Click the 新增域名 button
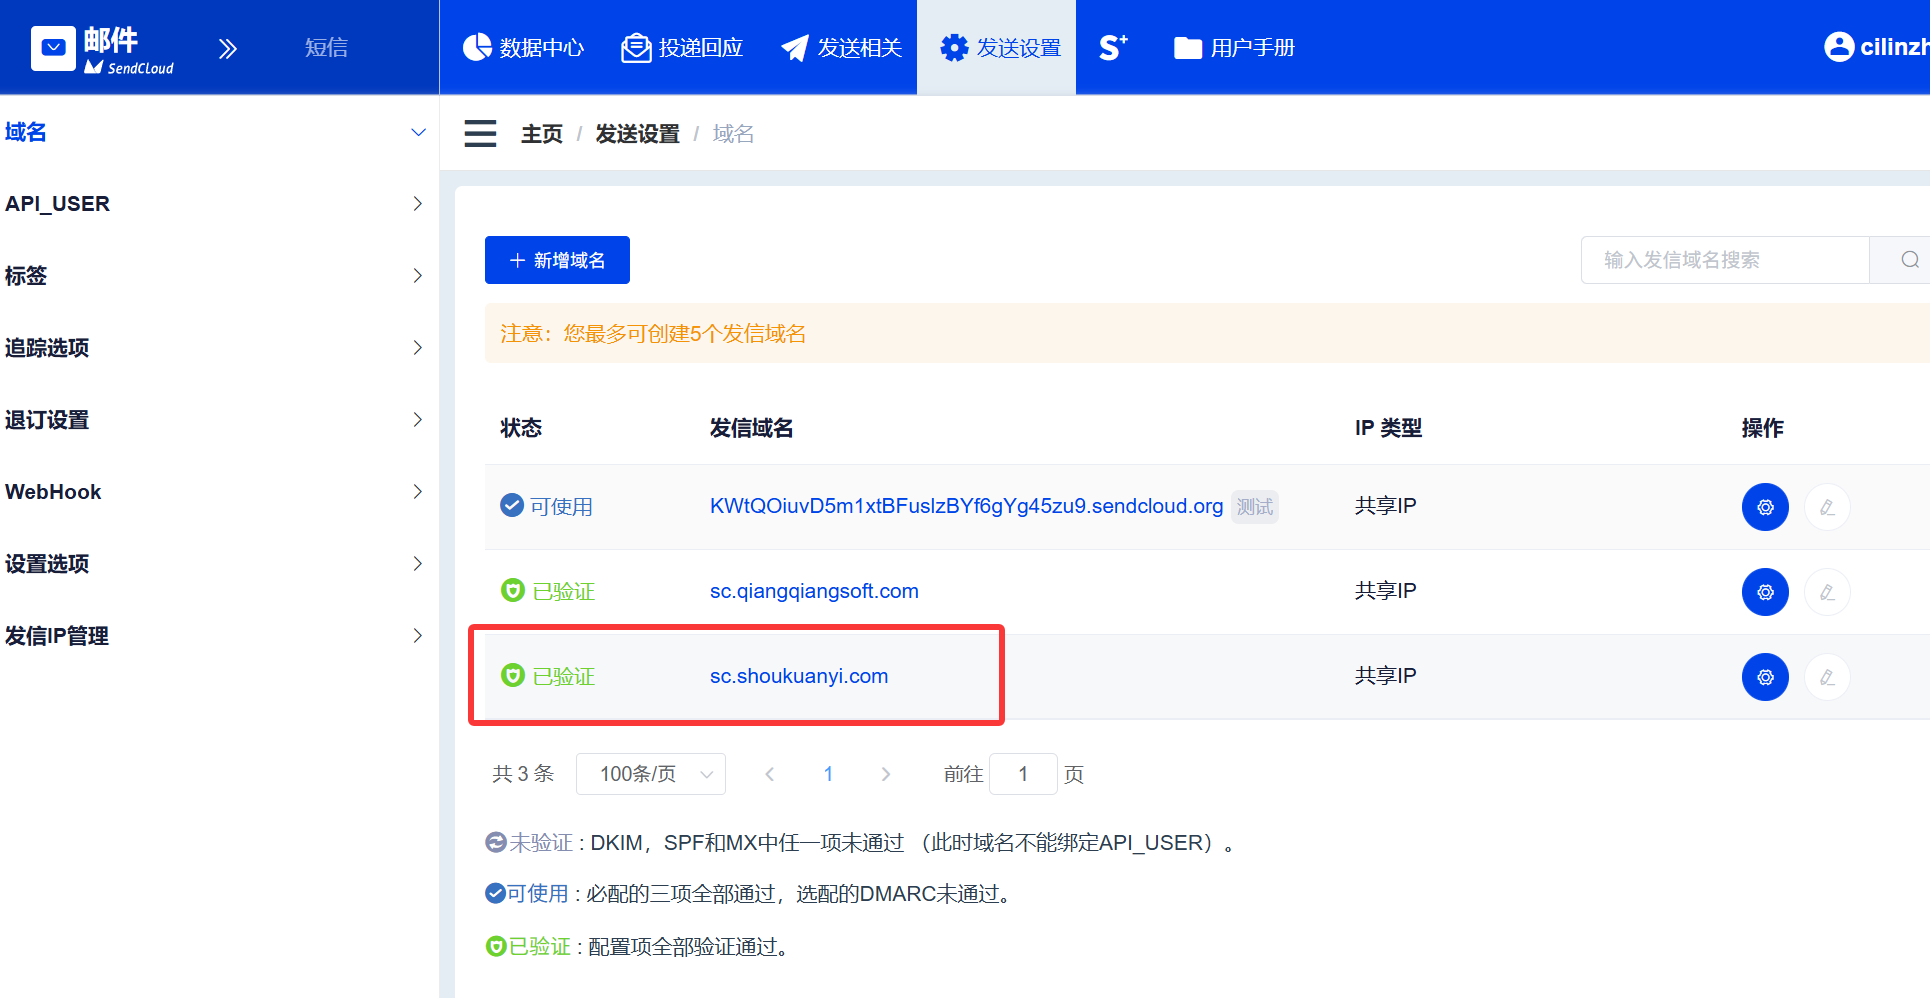Viewport: 1930px width, 998px height. coord(557,260)
